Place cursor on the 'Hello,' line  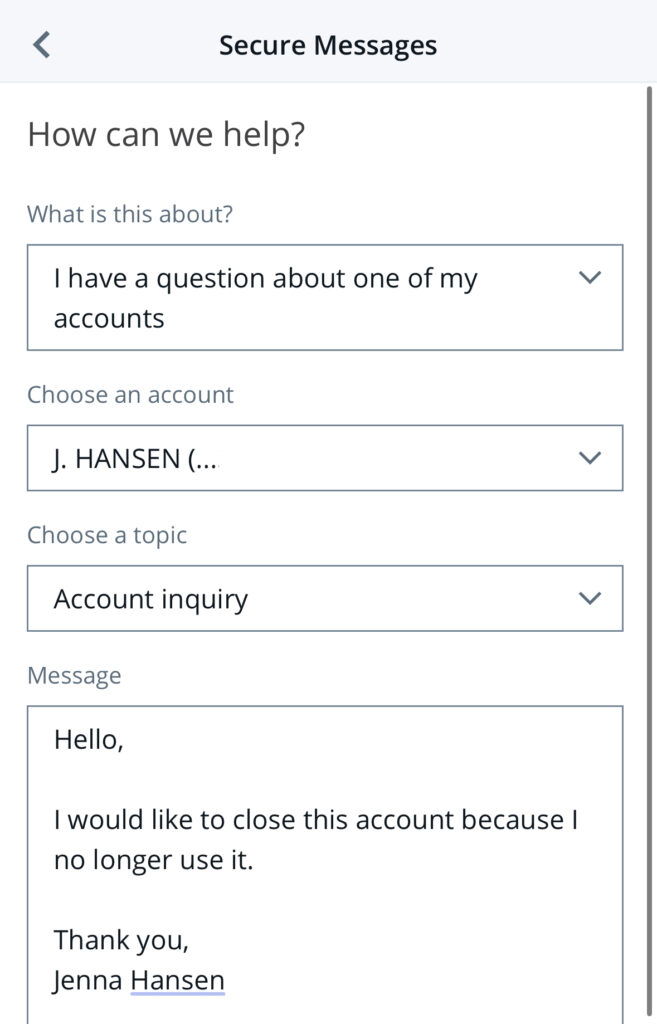tap(88, 740)
